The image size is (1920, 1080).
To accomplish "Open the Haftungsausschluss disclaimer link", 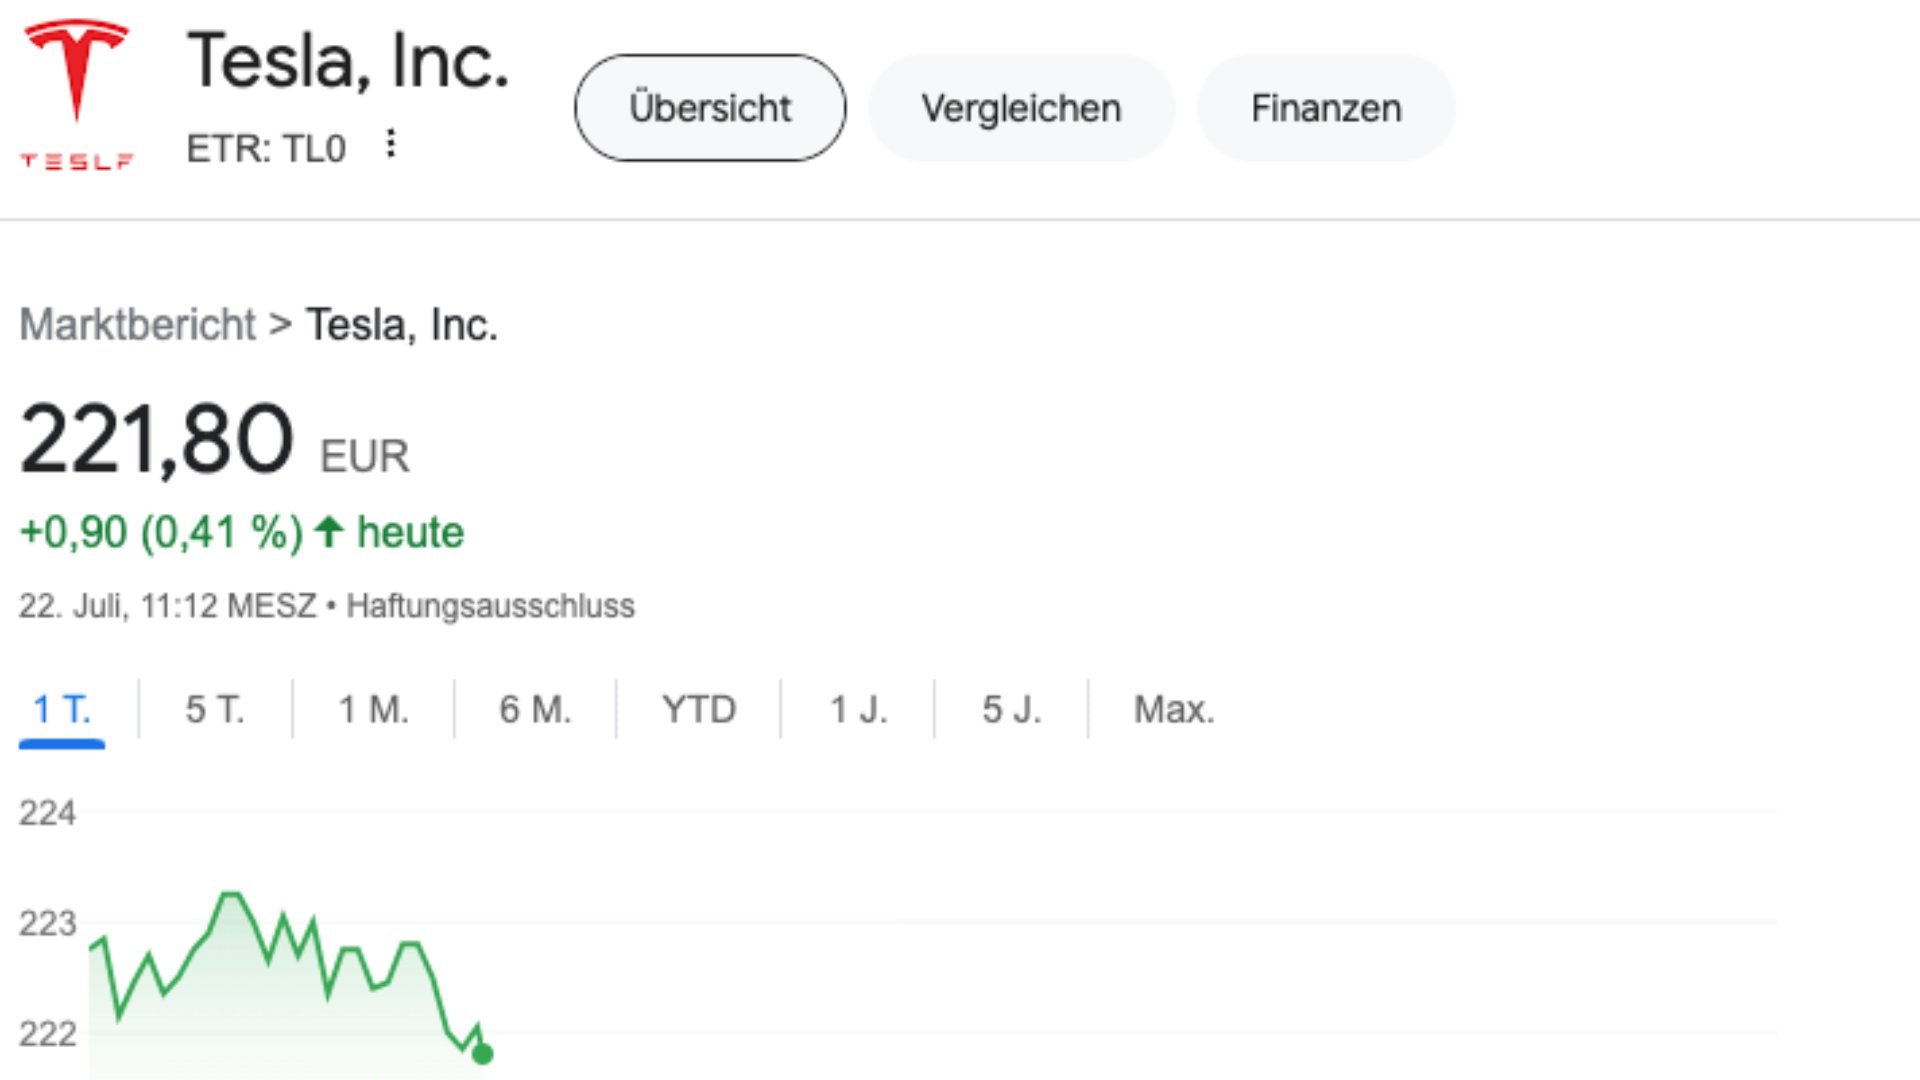I will tap(490, 606).
